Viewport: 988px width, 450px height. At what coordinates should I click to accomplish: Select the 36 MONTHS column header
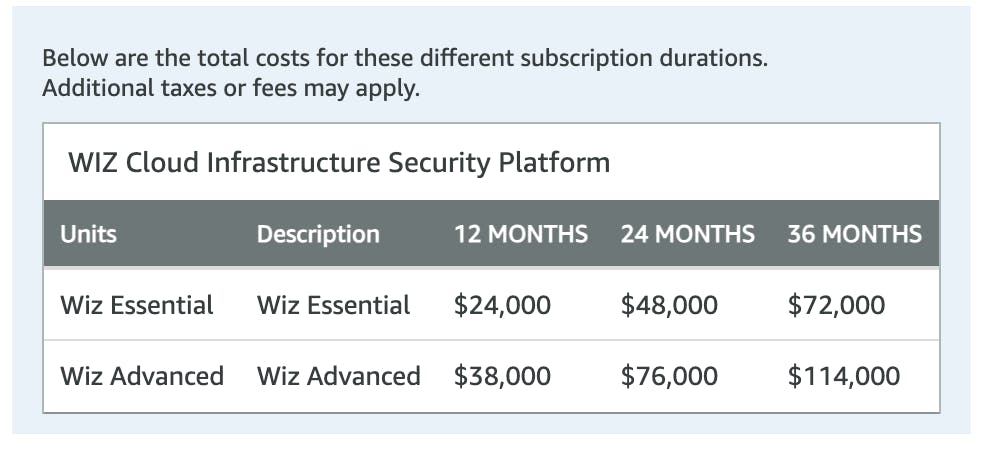point(854,234)
